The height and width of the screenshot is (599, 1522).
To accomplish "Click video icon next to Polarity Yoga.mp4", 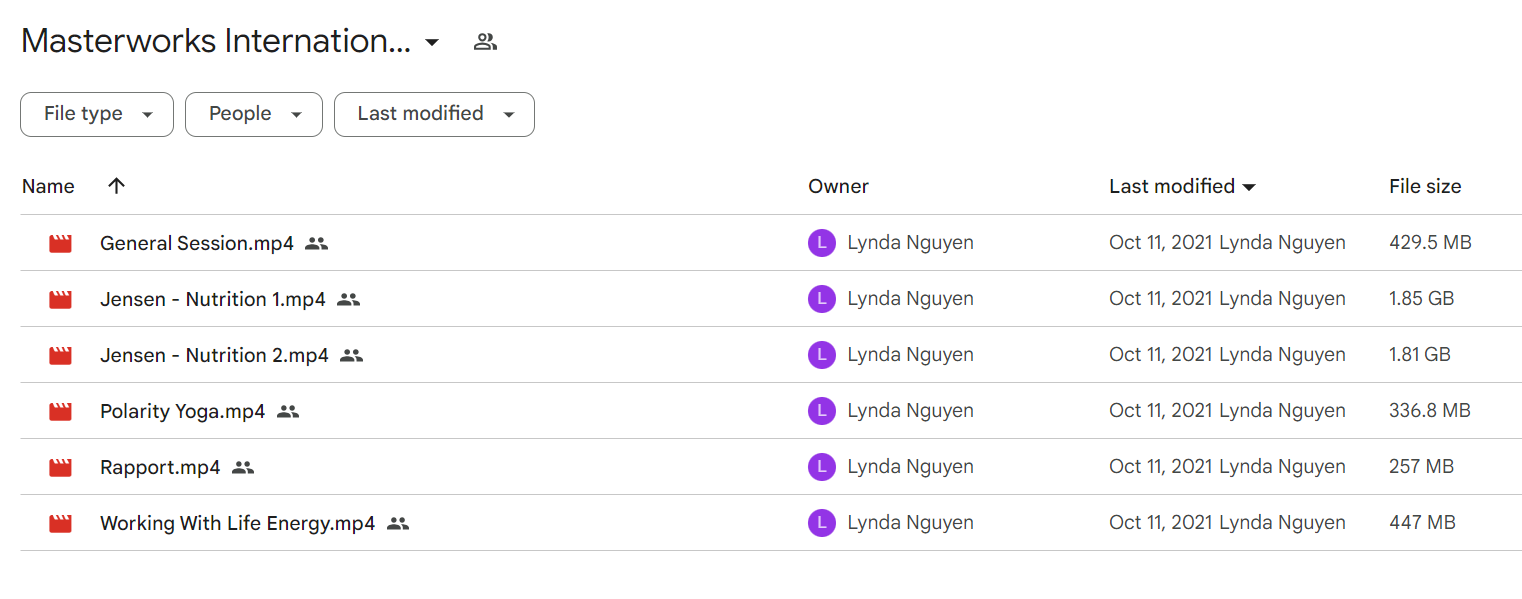I will click(x=61, y=411).
